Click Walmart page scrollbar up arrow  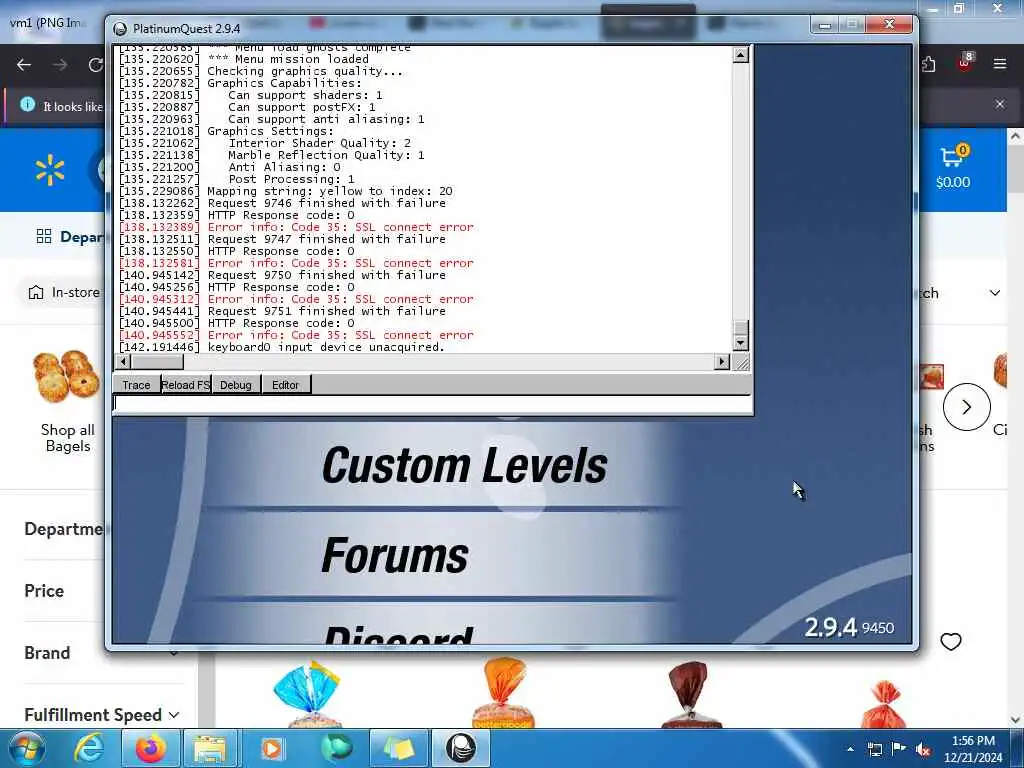coord(1015,136)
